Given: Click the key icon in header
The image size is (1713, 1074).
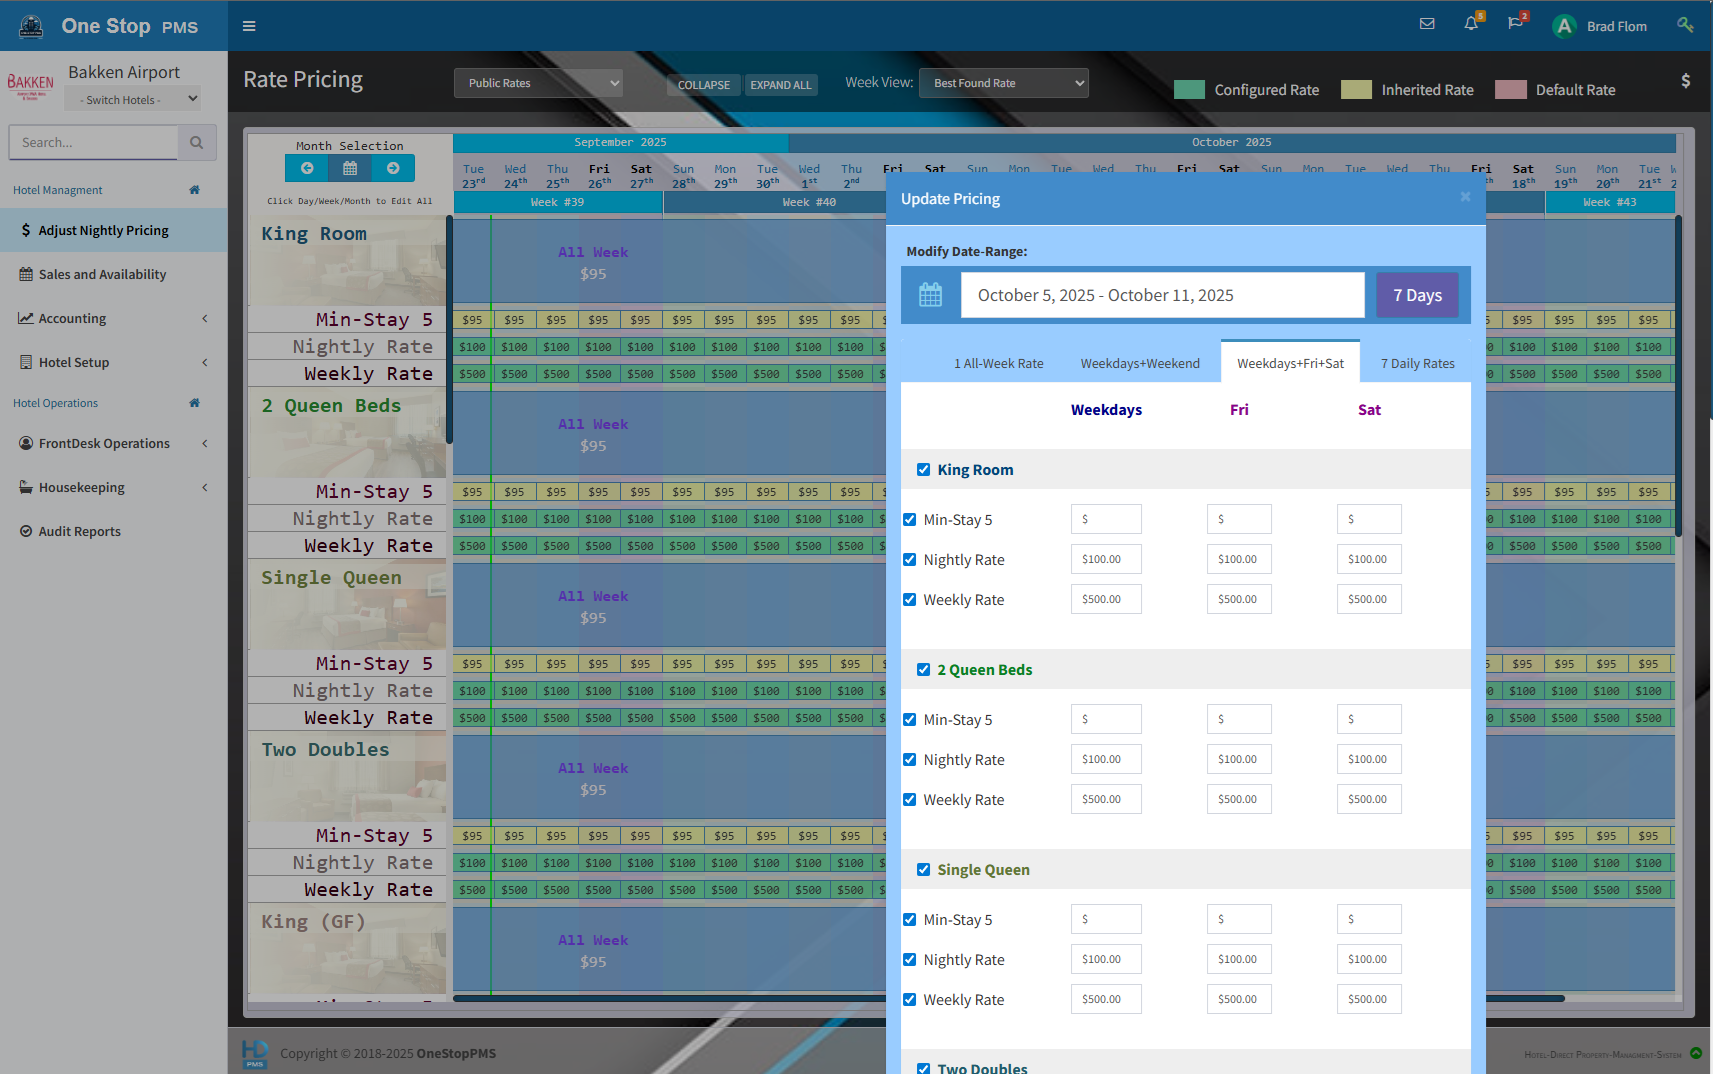Looking at the screenshot, I should click(x=1685, y=25).
